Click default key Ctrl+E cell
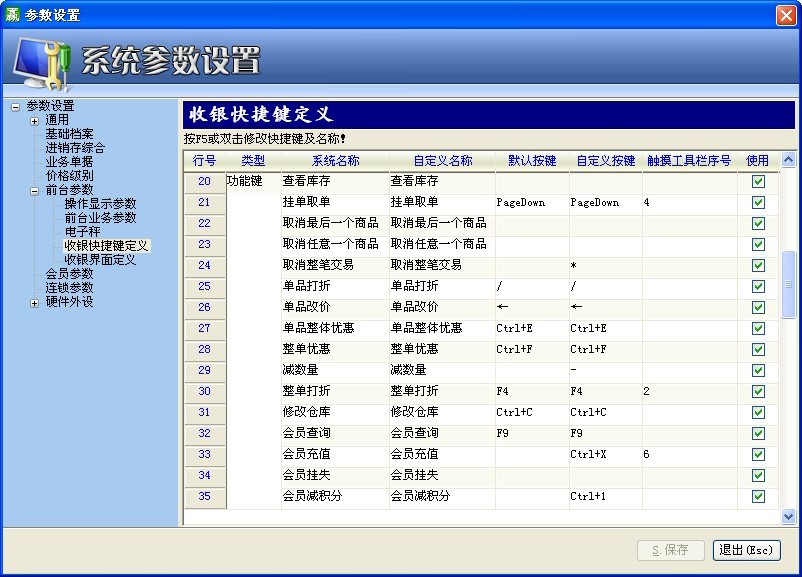Screen dimensions: 802x577 (532, 328)
